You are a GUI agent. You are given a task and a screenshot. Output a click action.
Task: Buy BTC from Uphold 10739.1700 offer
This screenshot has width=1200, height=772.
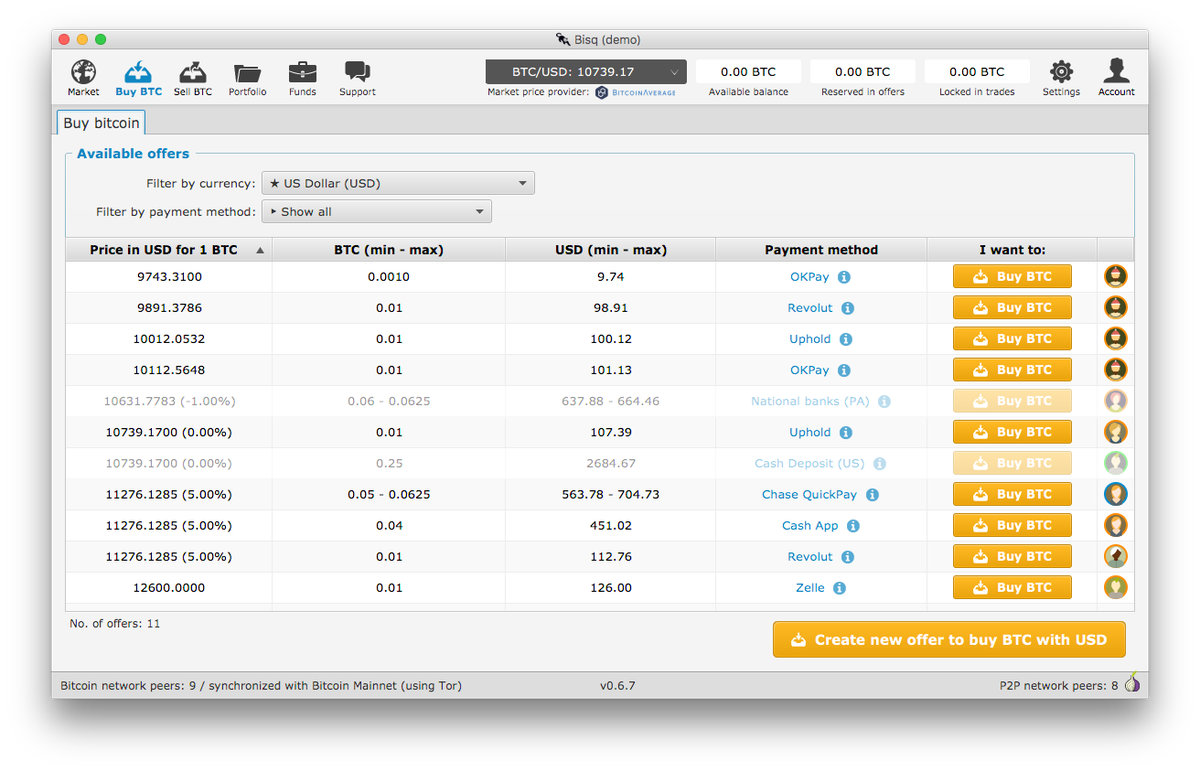(1012, 432)
